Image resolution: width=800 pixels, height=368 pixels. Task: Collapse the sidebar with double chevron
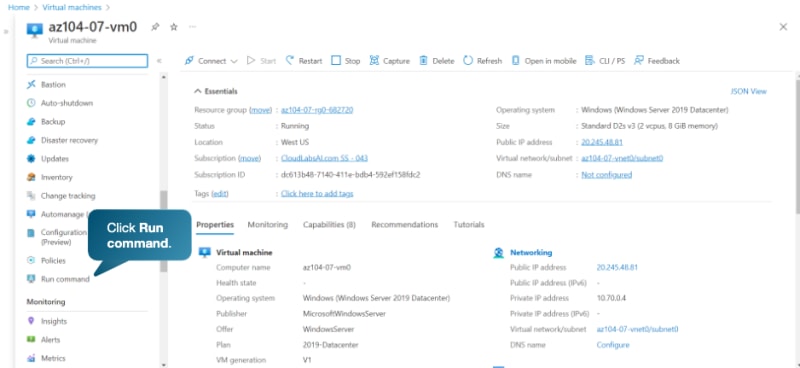(159, 61)
